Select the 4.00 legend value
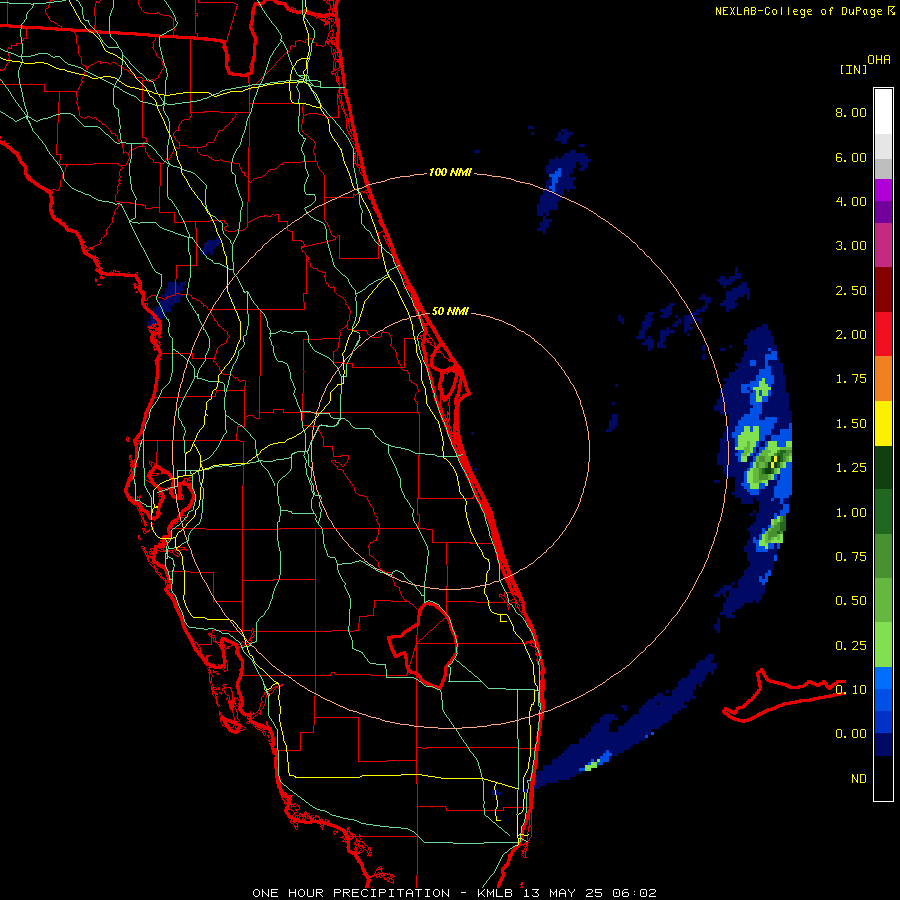The height and width of the screenshot is (900, 900). point(851,201)
